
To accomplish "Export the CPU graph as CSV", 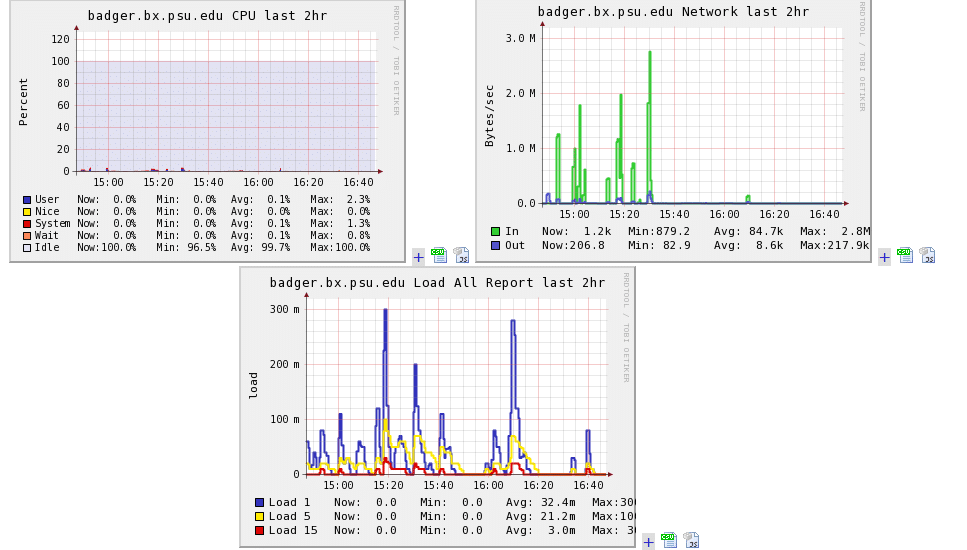I will pyautogui.click(x=438, y=255).
